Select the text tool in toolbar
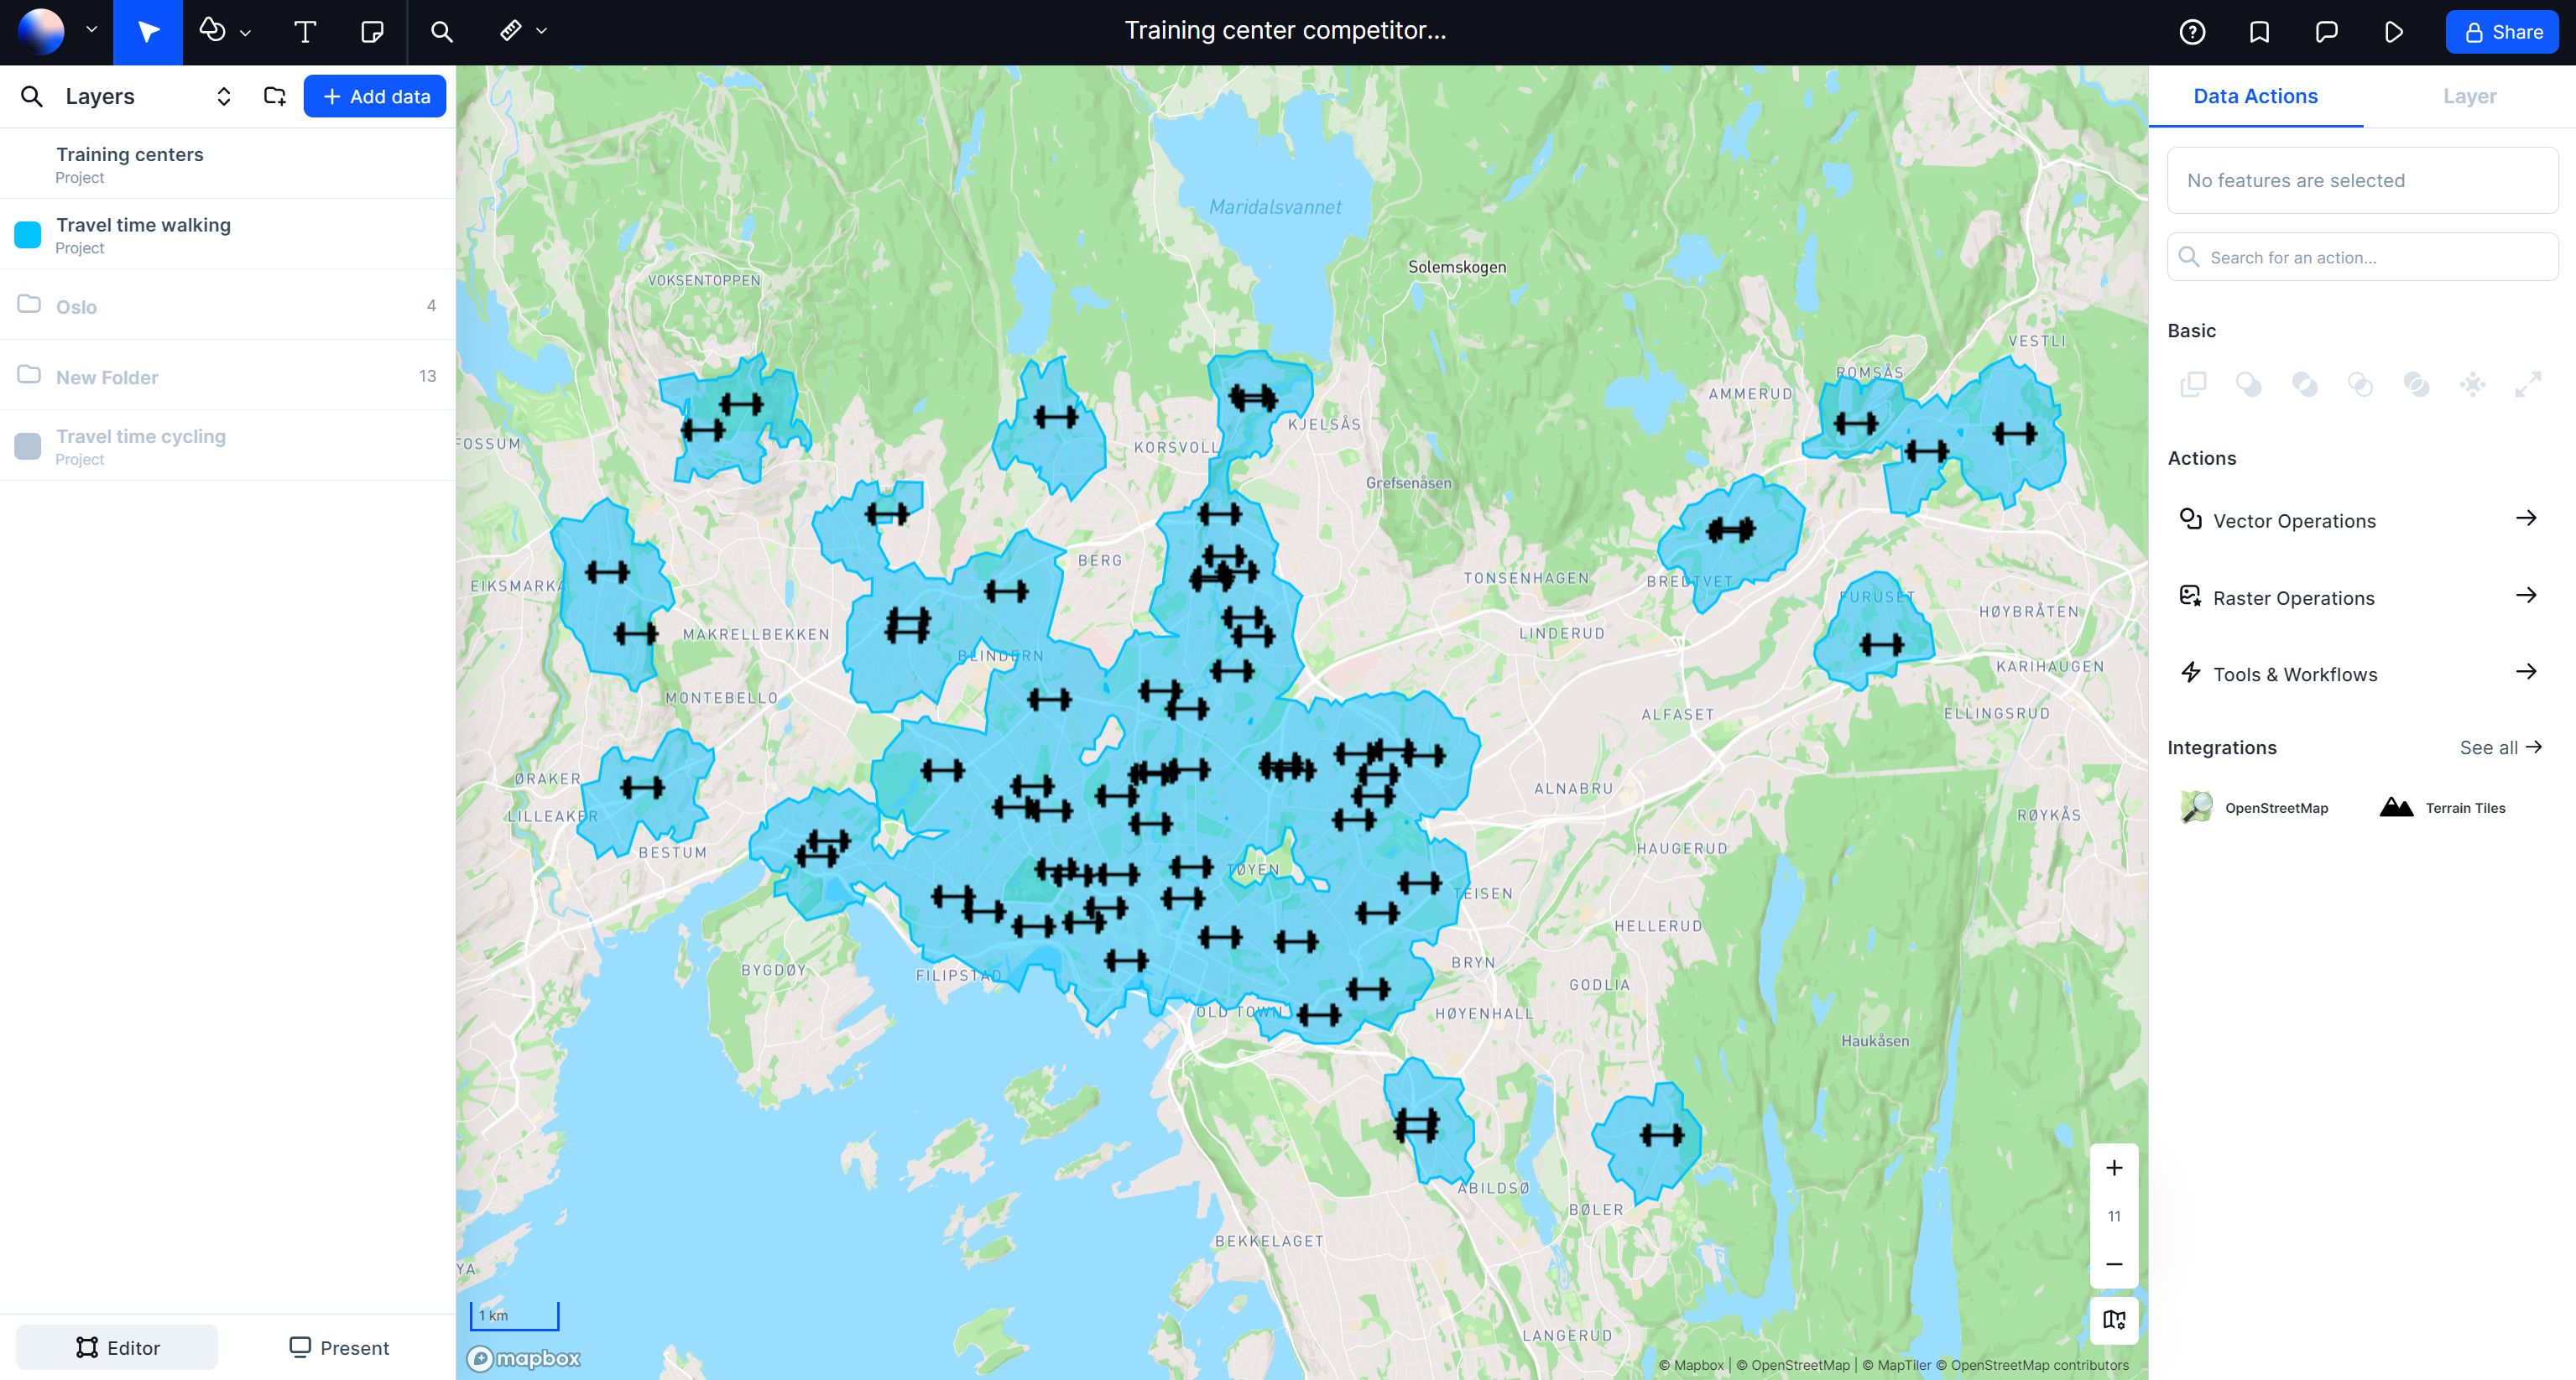 pyautogui.click(x=303, y=31)
